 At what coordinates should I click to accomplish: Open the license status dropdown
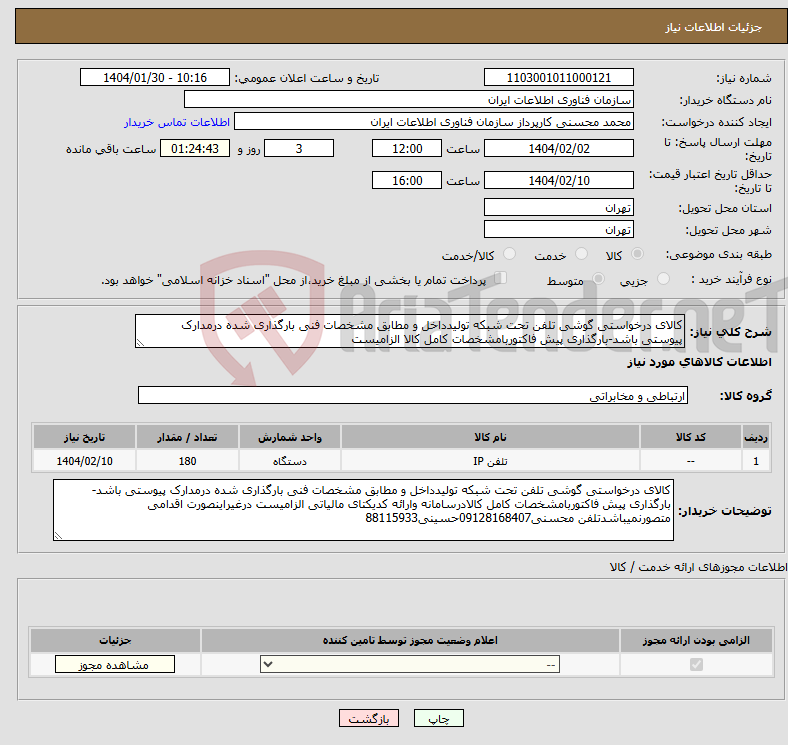(x=410, y=665)
